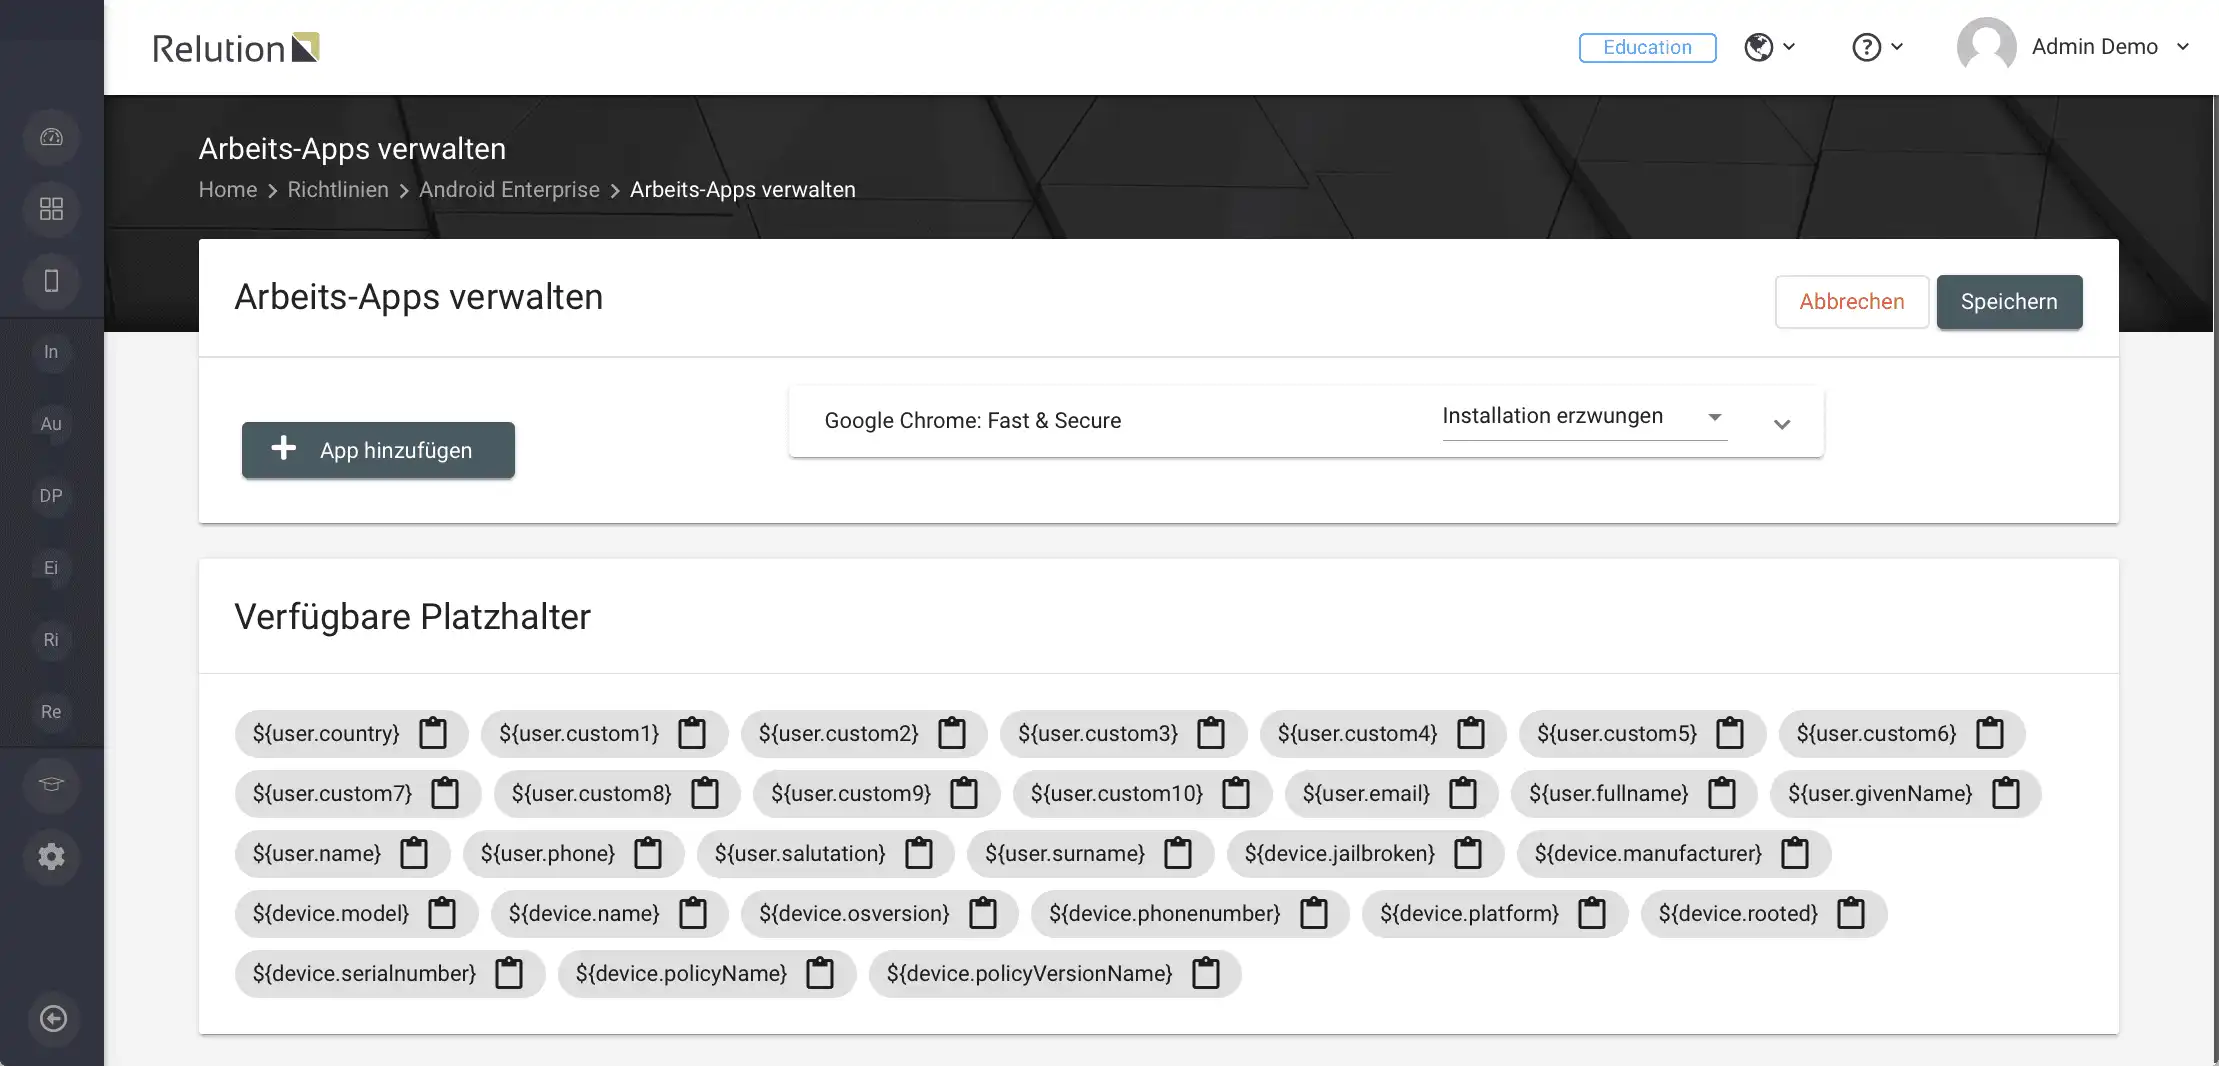Click the Speichern button

pyautogui.click(x=2009, y=302)
